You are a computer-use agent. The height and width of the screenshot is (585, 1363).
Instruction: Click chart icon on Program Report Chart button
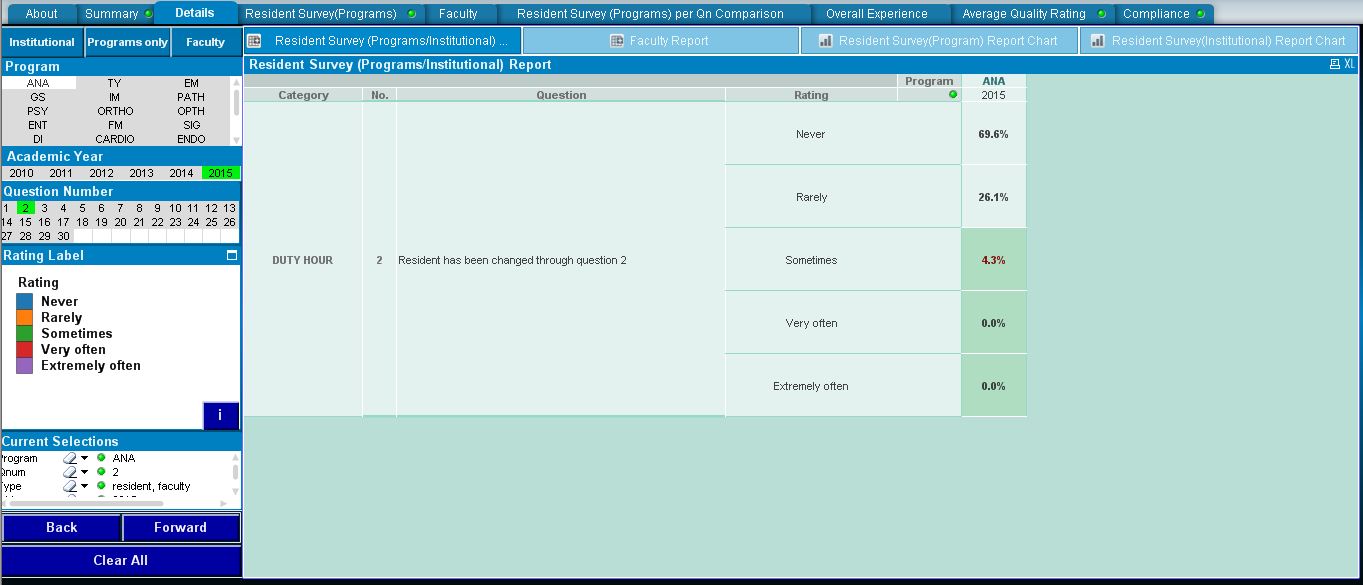point(826,41)
